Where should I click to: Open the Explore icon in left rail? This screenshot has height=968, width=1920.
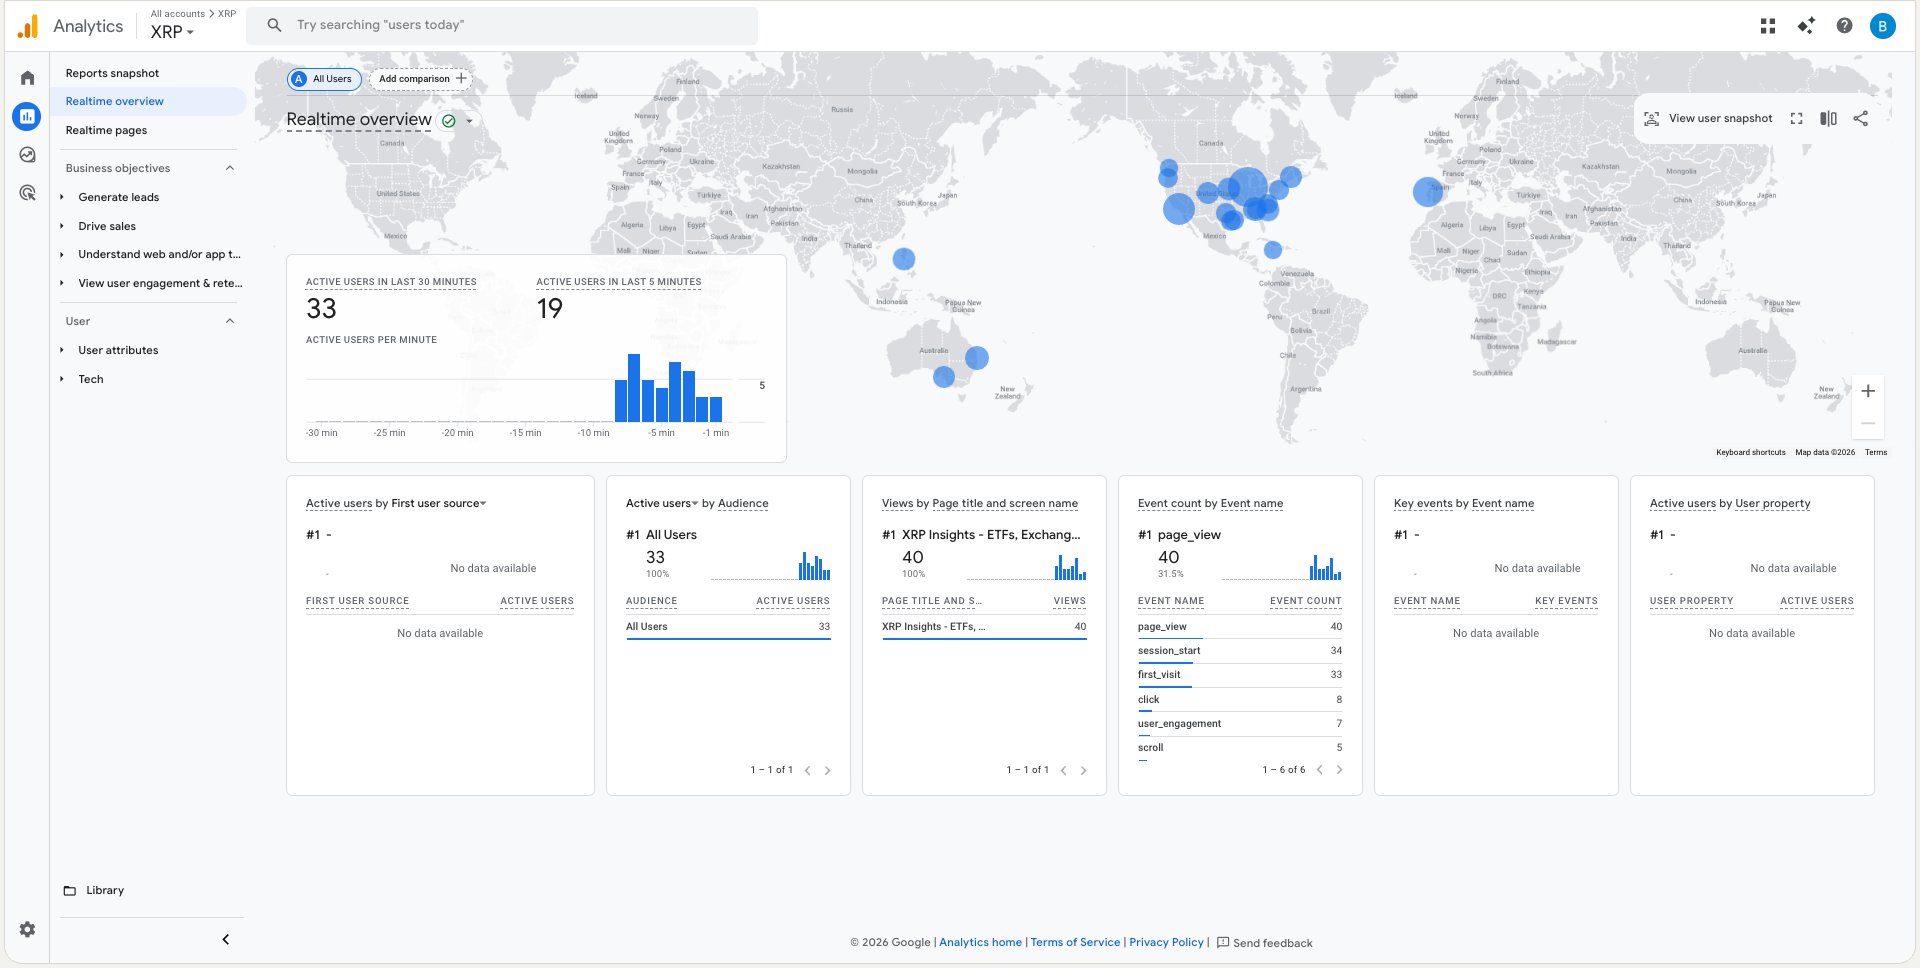27,155
